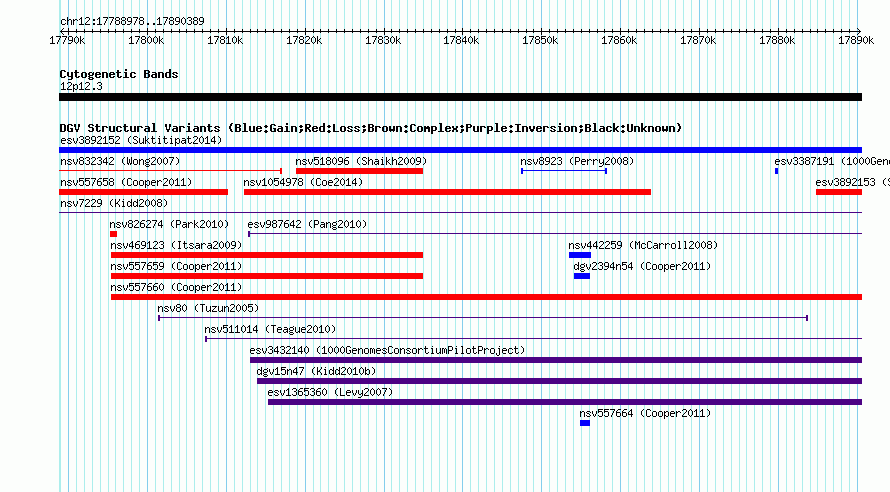Click the chr12:17788978..17890389 coordinates
Image resolution: width=890 pixels, height=492 pixels.
[132, 21]
